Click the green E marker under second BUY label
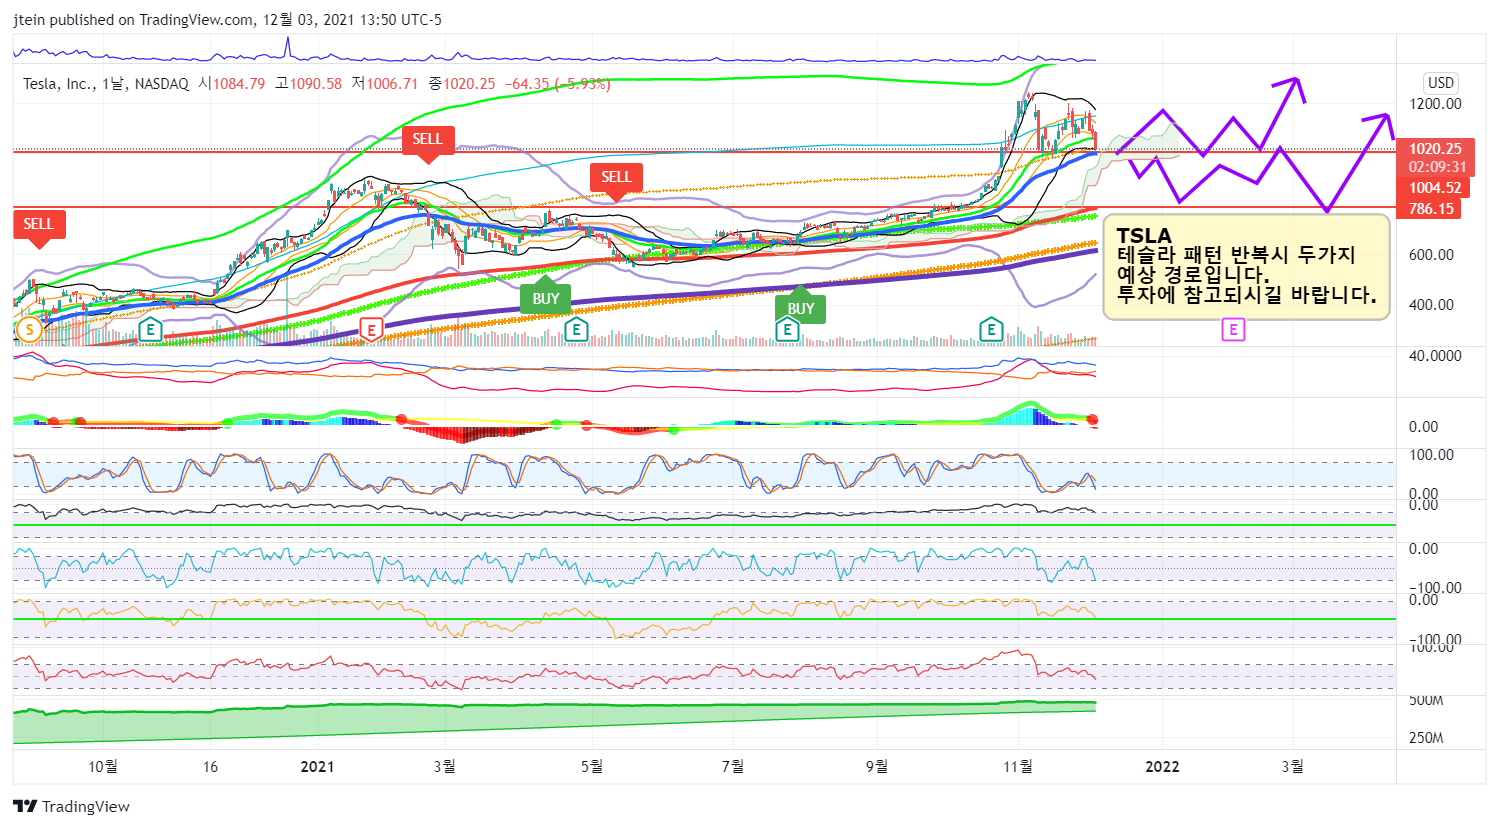The height and width of the screenshot is (828, 1499). coord(787,329)
